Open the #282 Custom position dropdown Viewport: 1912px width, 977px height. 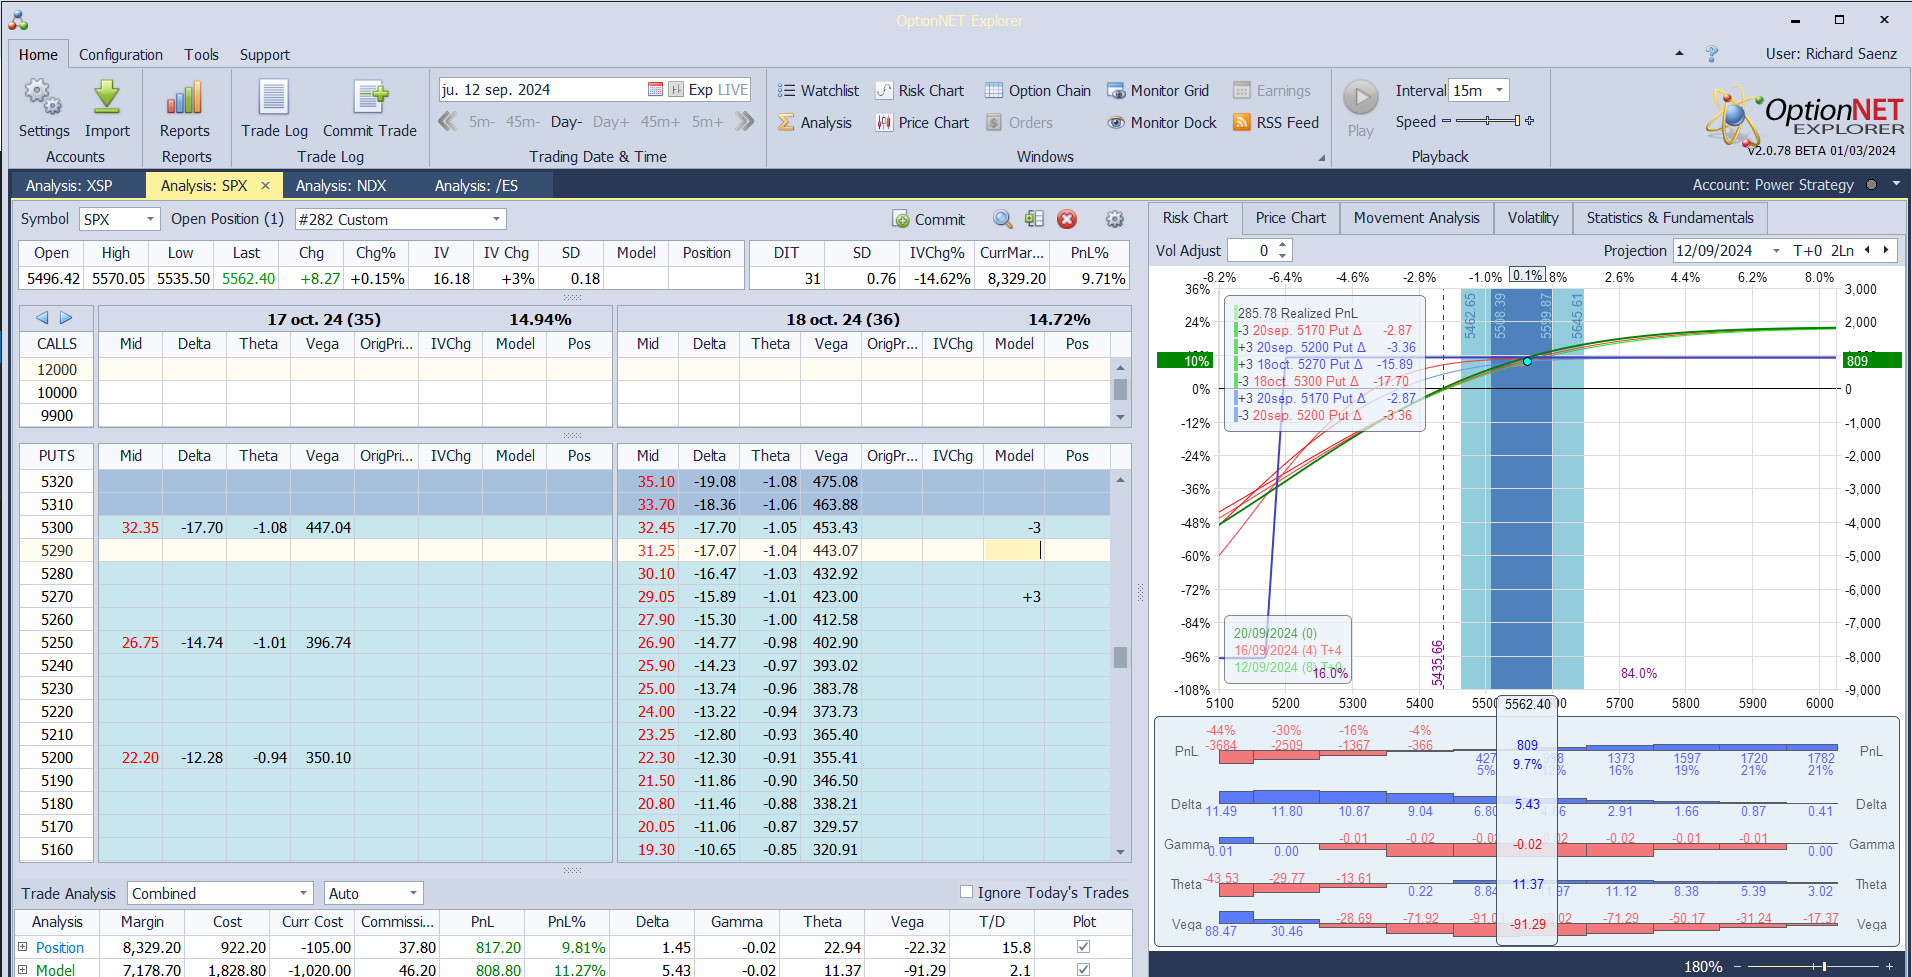[x=496, y=219]
